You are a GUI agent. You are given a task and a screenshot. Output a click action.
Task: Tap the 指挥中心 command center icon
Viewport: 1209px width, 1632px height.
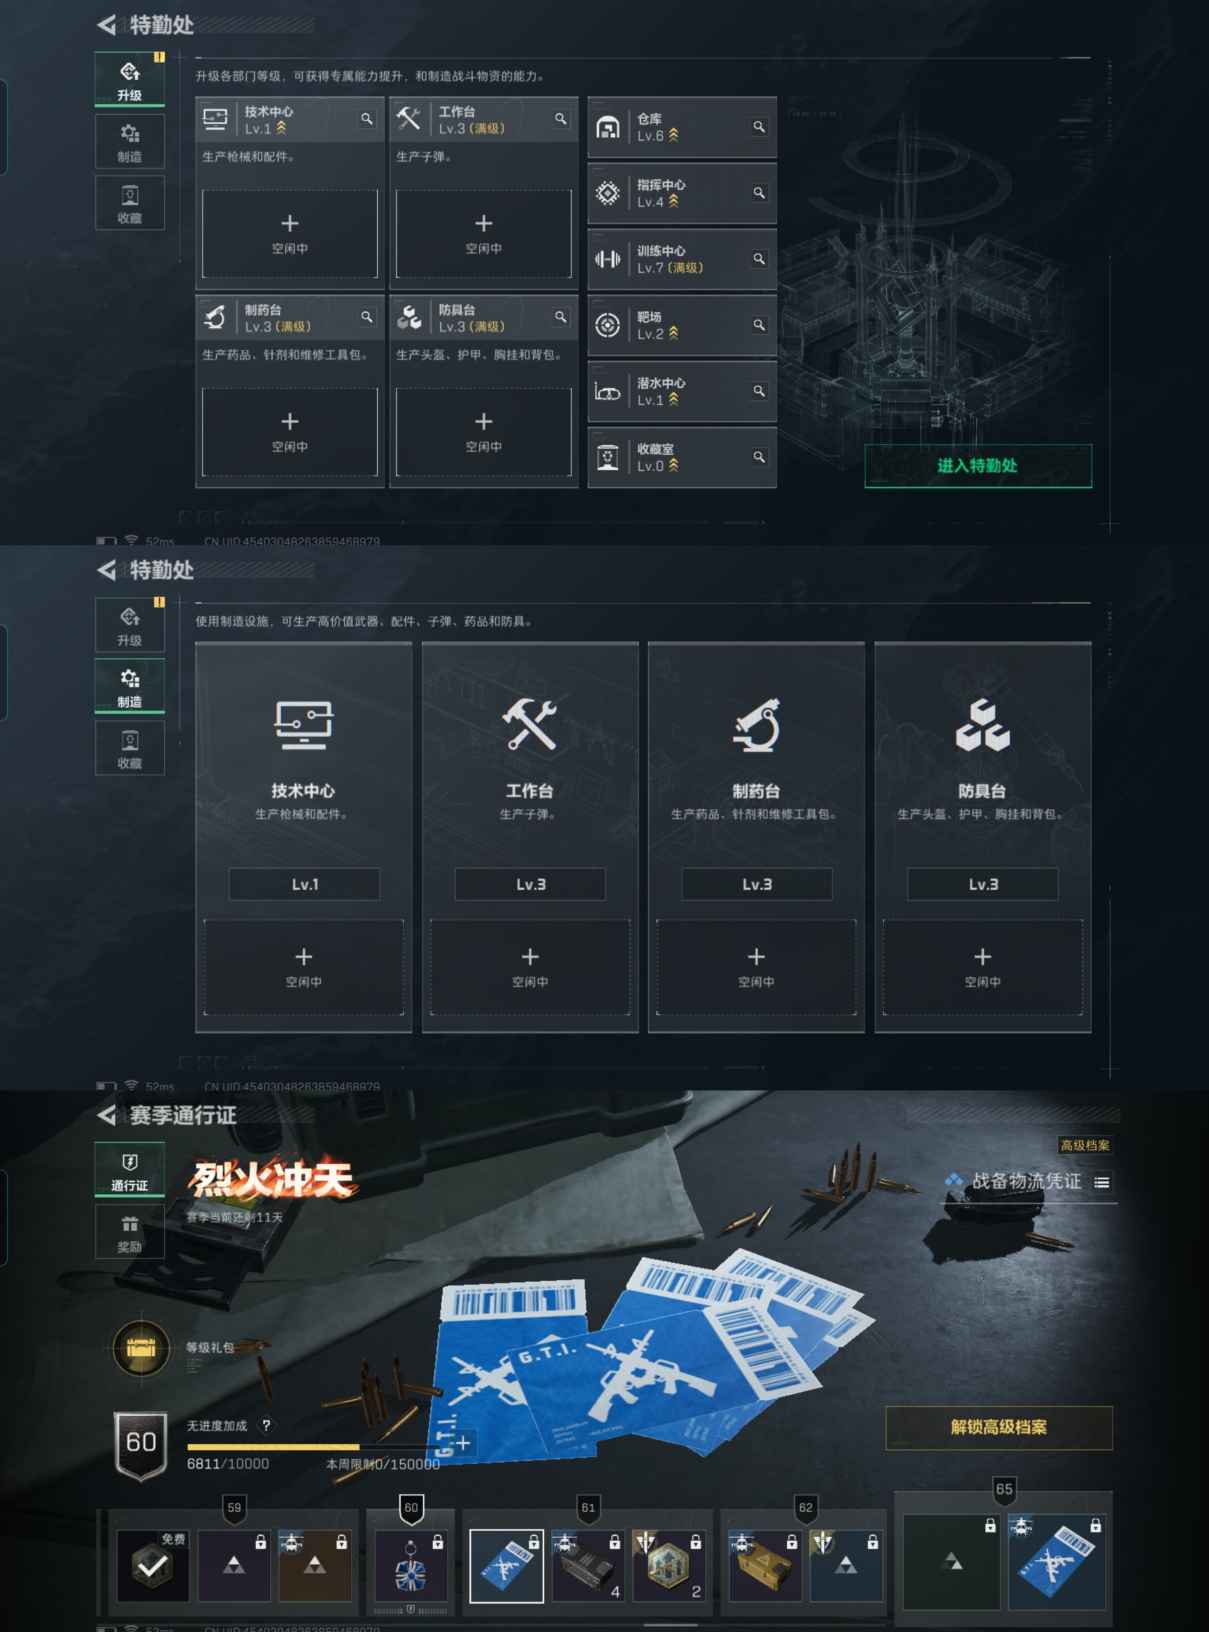[607, 193]
